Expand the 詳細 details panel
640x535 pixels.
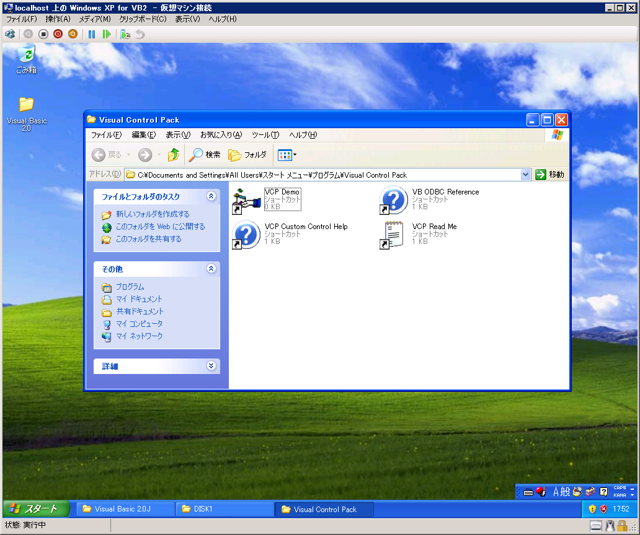click(211, 366)
